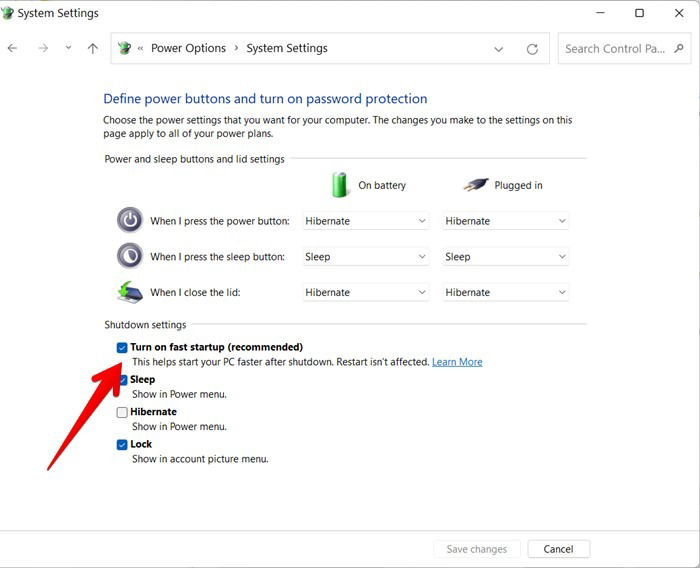Click the Cancel button

coord(558,549)
